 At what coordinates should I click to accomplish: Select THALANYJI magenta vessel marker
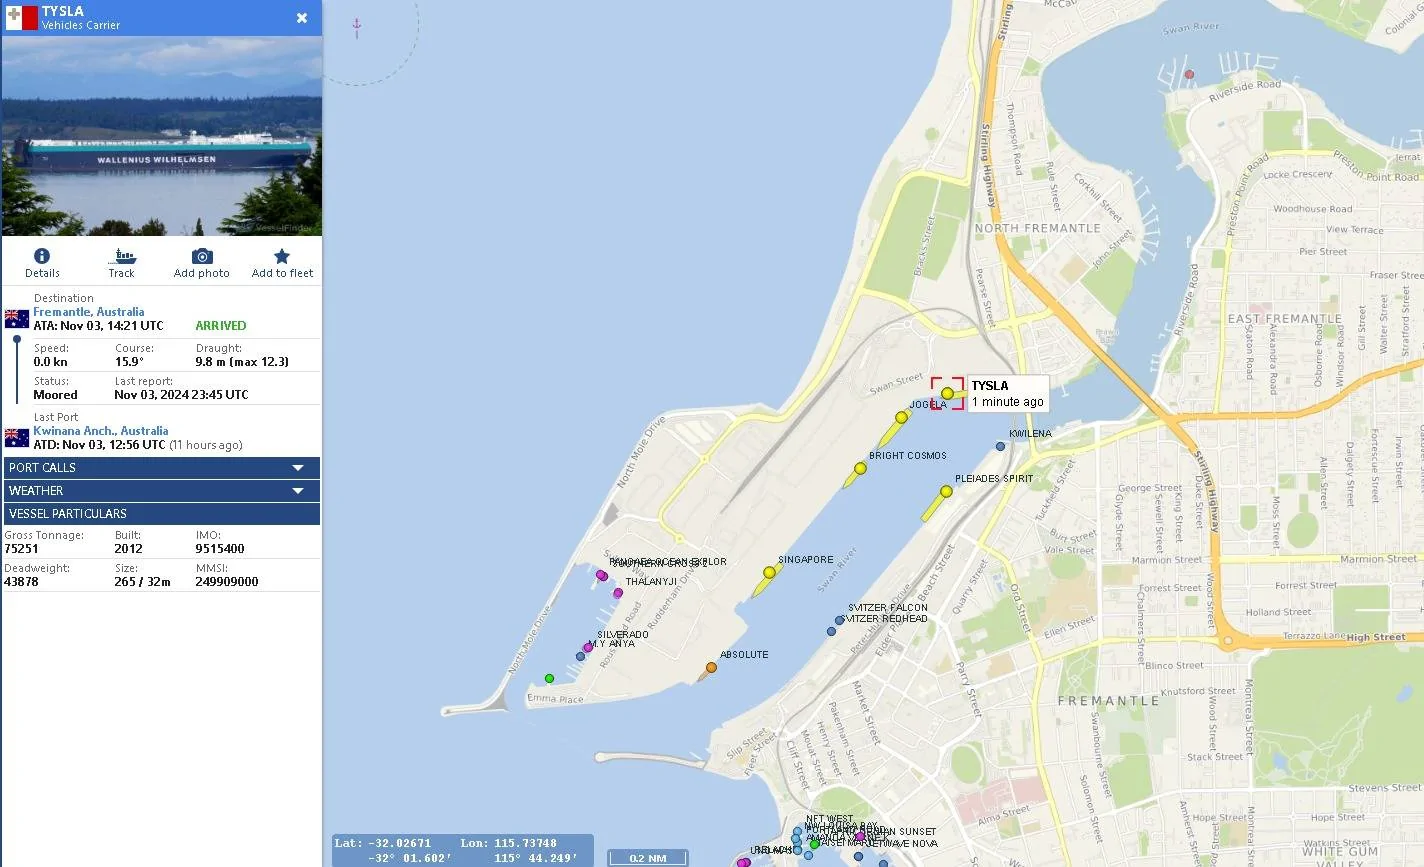point(618,593)
